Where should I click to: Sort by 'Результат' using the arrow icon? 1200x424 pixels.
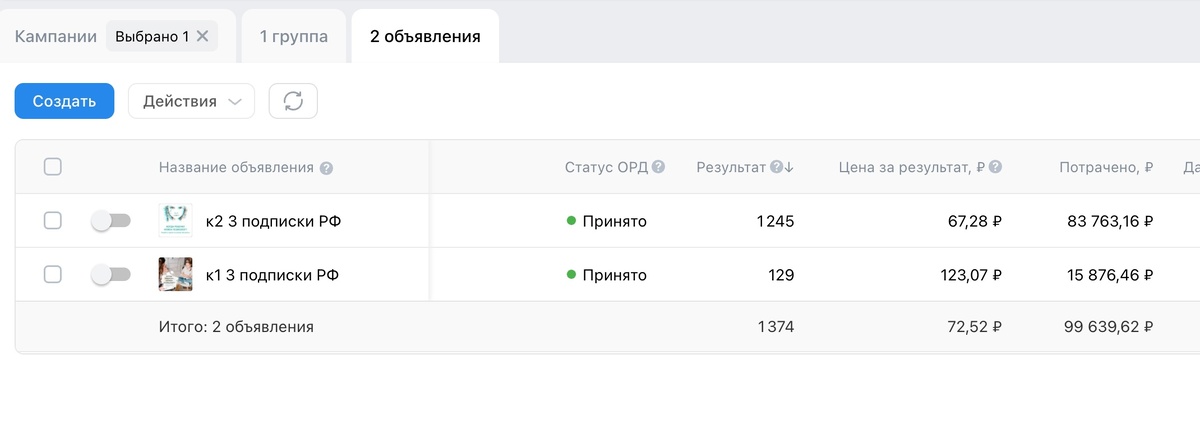(789, 167)
